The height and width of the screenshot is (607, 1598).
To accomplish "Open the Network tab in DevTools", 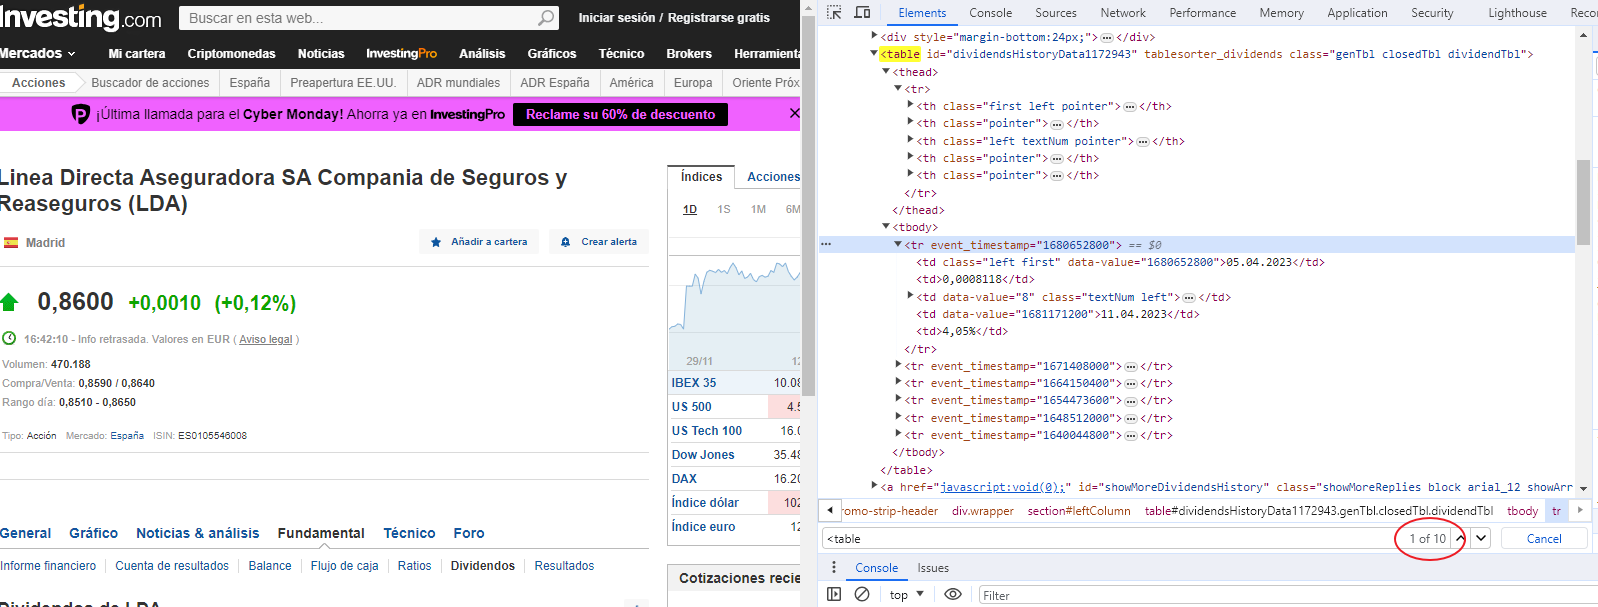I will pyautogui.click(x=1123, y=13).
